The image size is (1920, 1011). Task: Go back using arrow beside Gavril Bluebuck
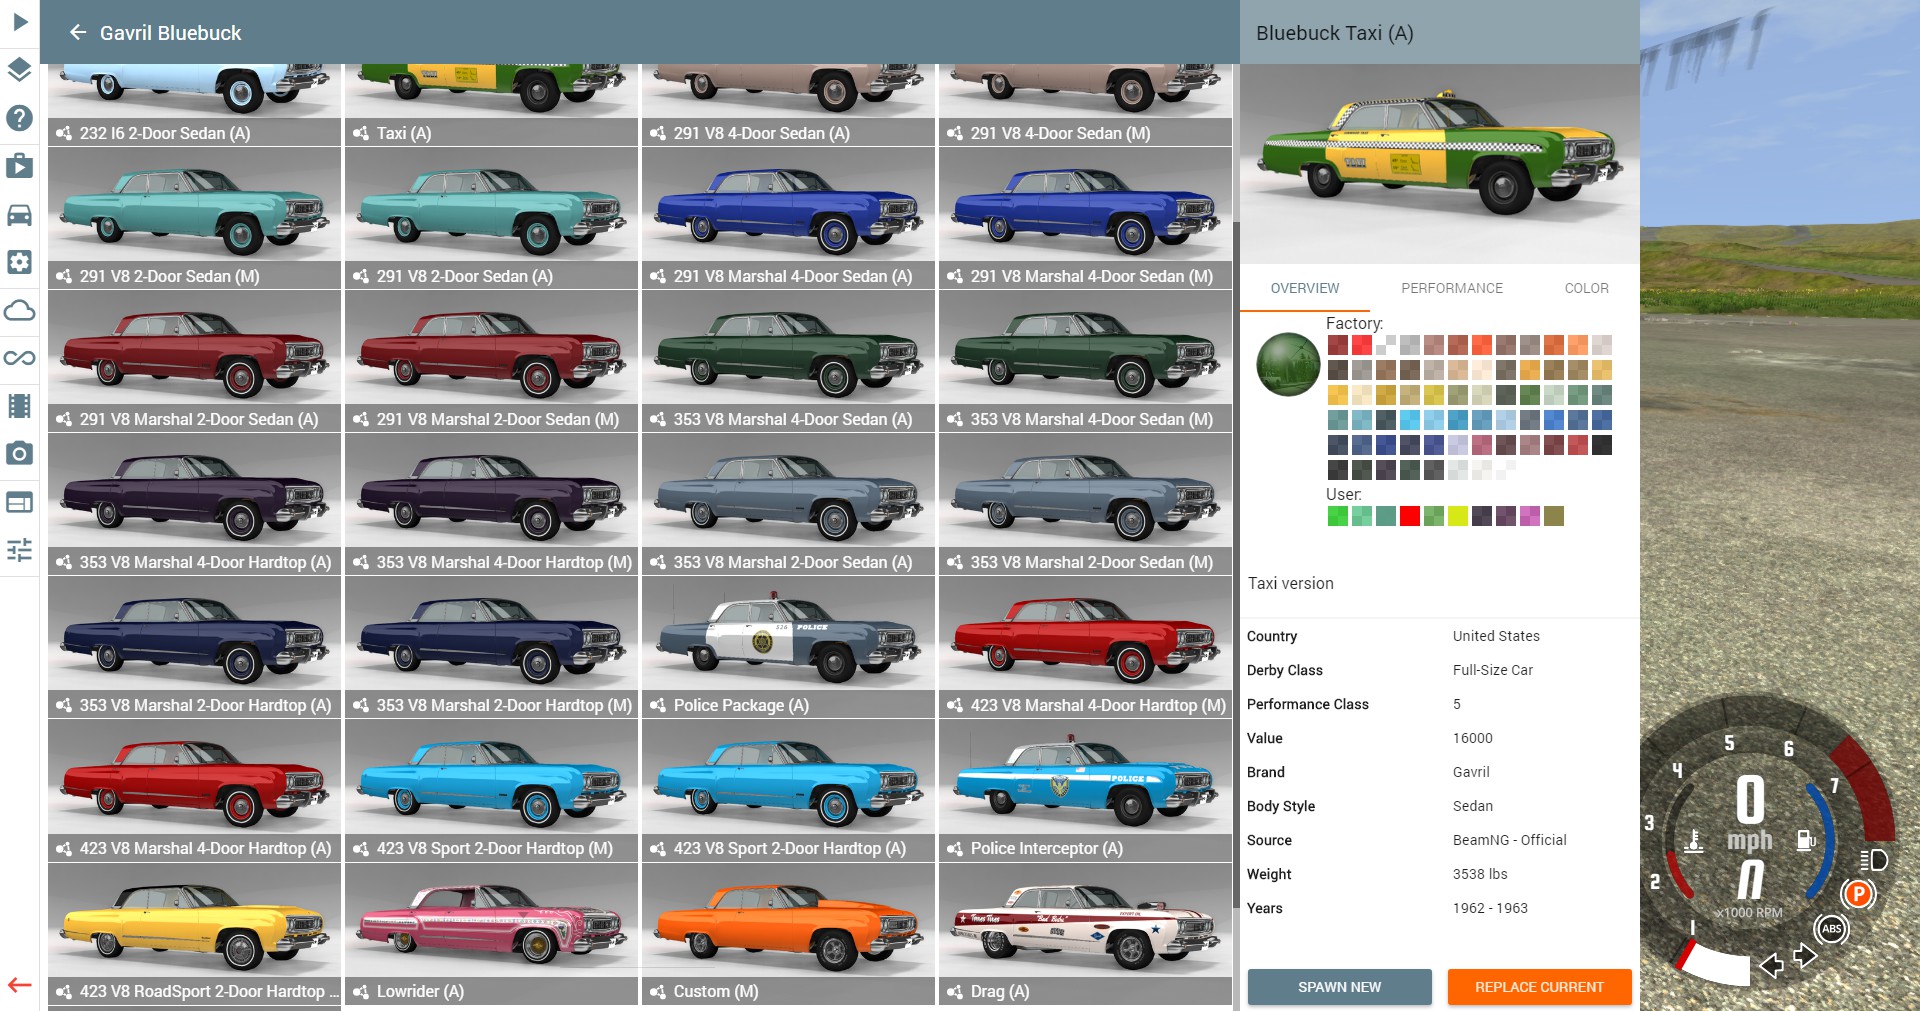click(x=78, y=33)
